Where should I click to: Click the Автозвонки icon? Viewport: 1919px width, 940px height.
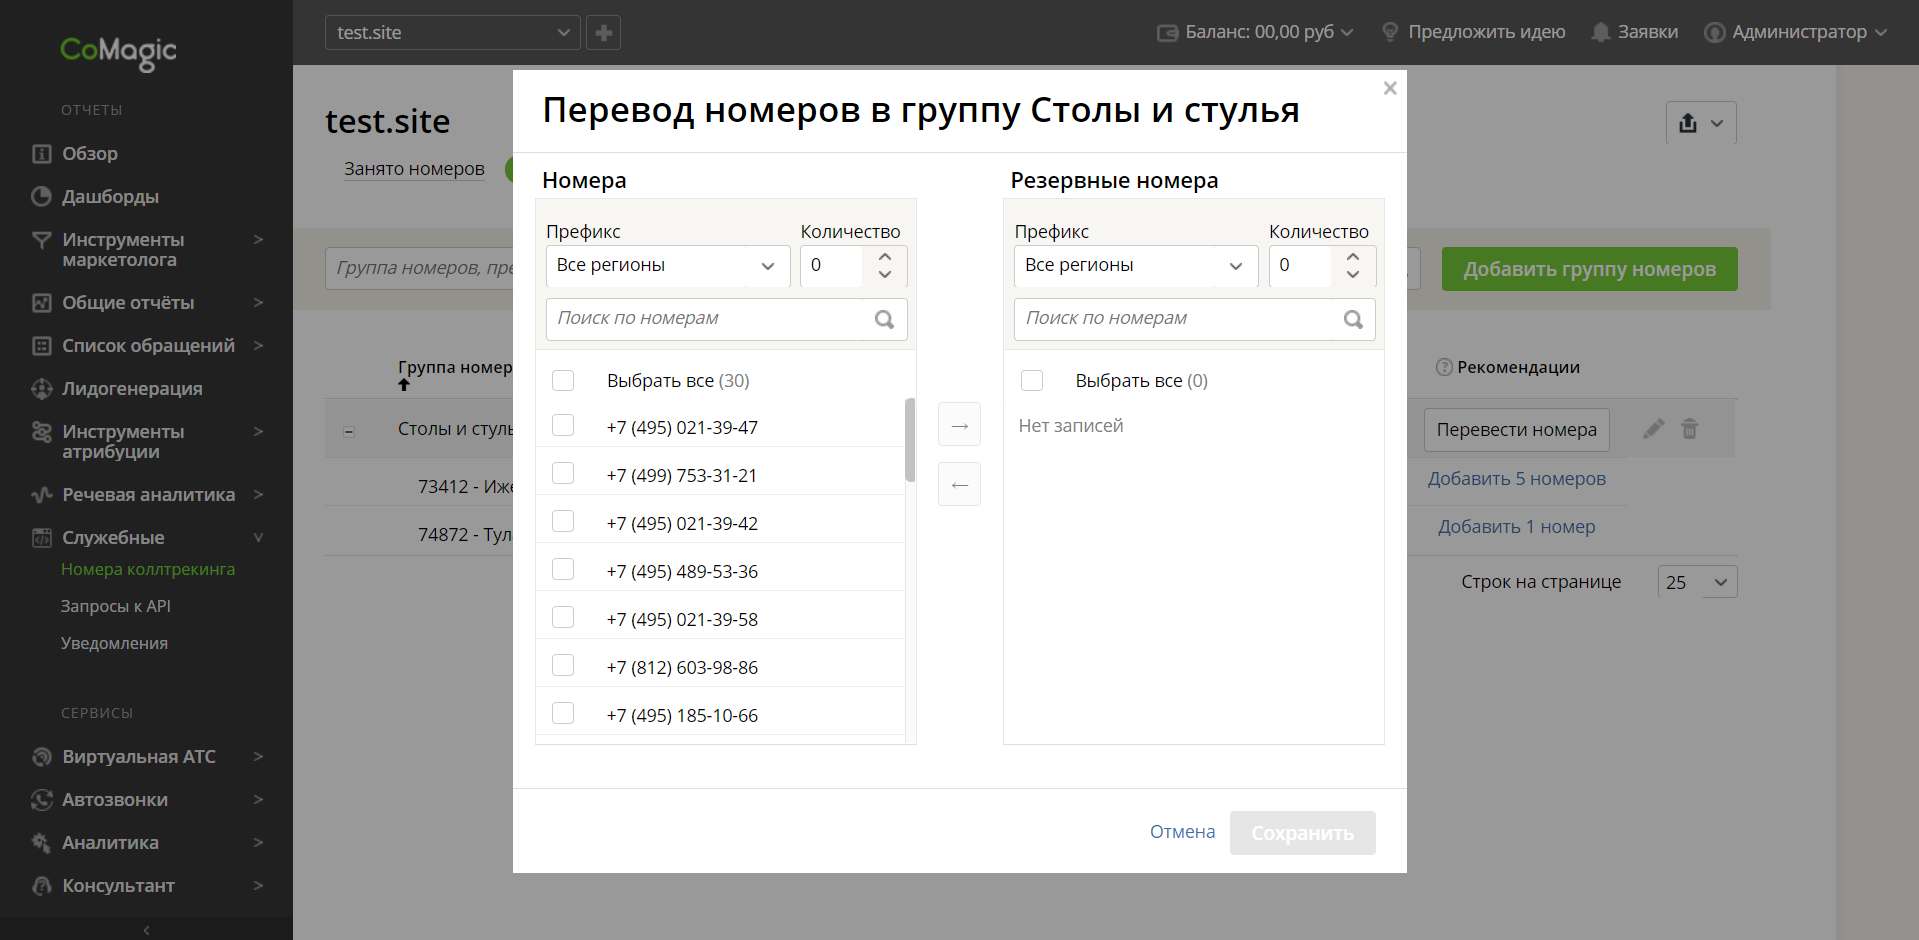(x=41, y=800)
